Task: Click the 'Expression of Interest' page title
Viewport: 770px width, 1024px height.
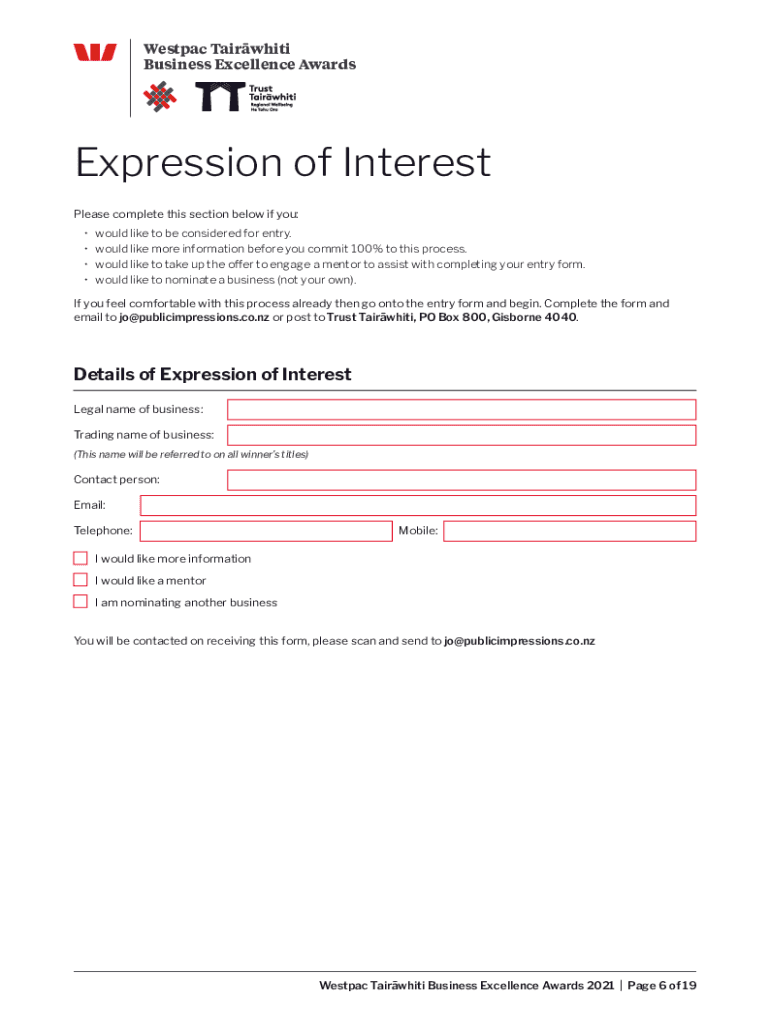Action: coord(283,163)
